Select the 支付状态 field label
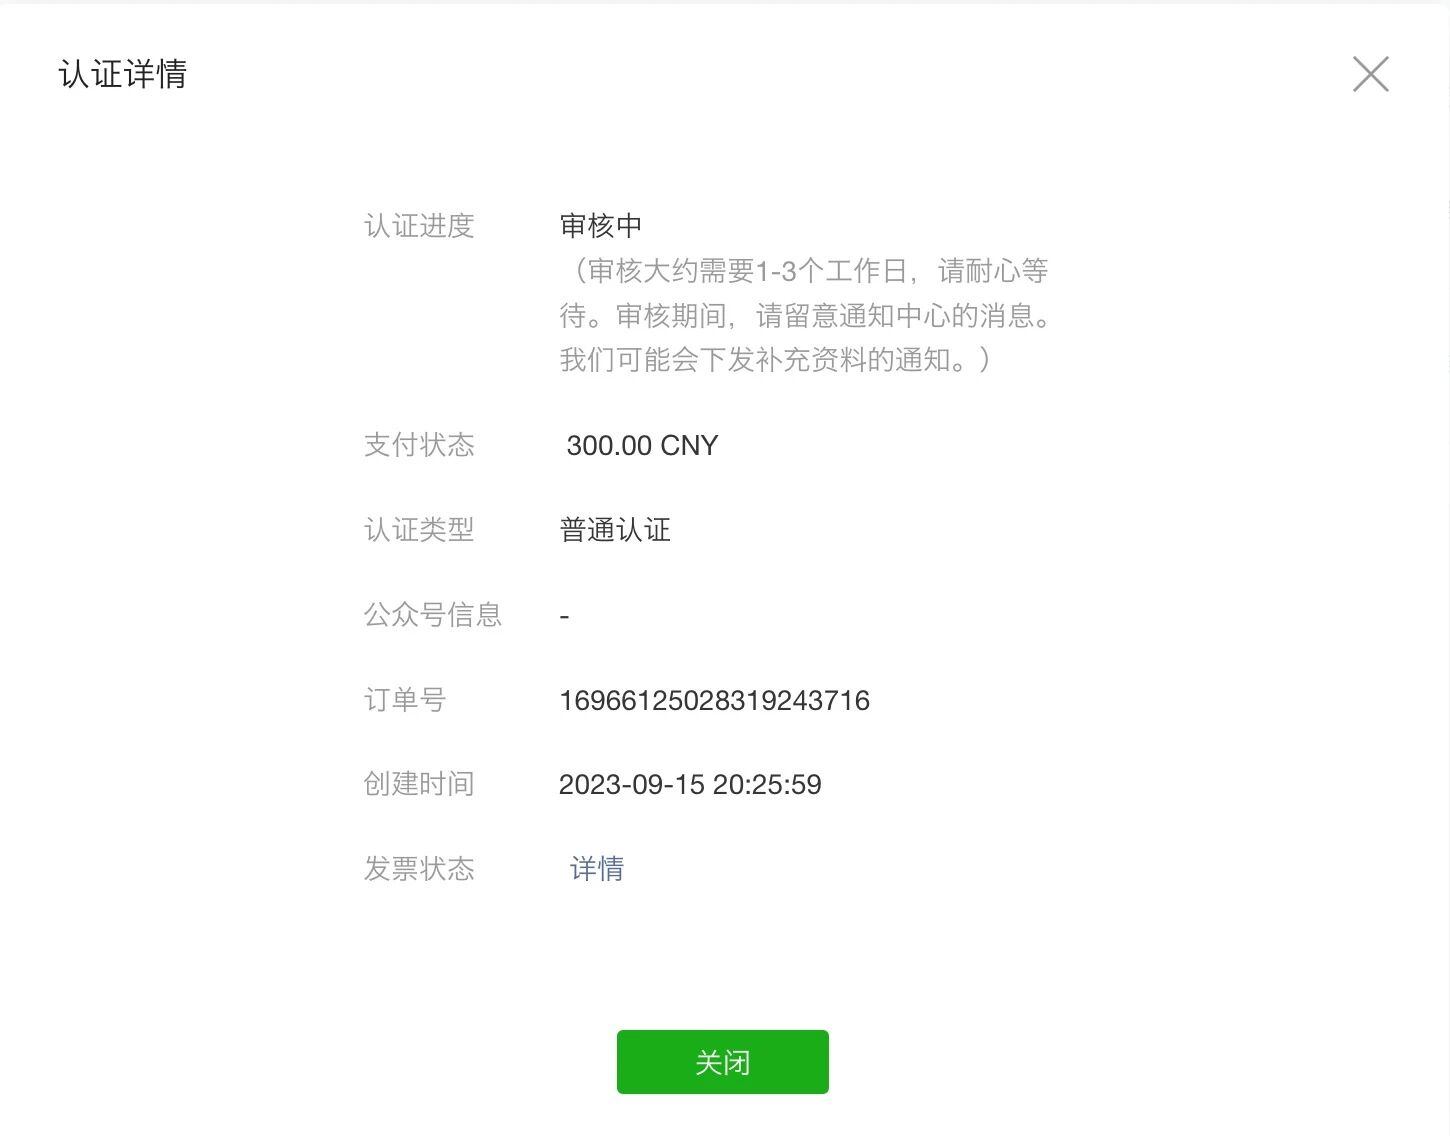Image resolution: width=1450 pixels, height=1136 pixels. (419, 445)
